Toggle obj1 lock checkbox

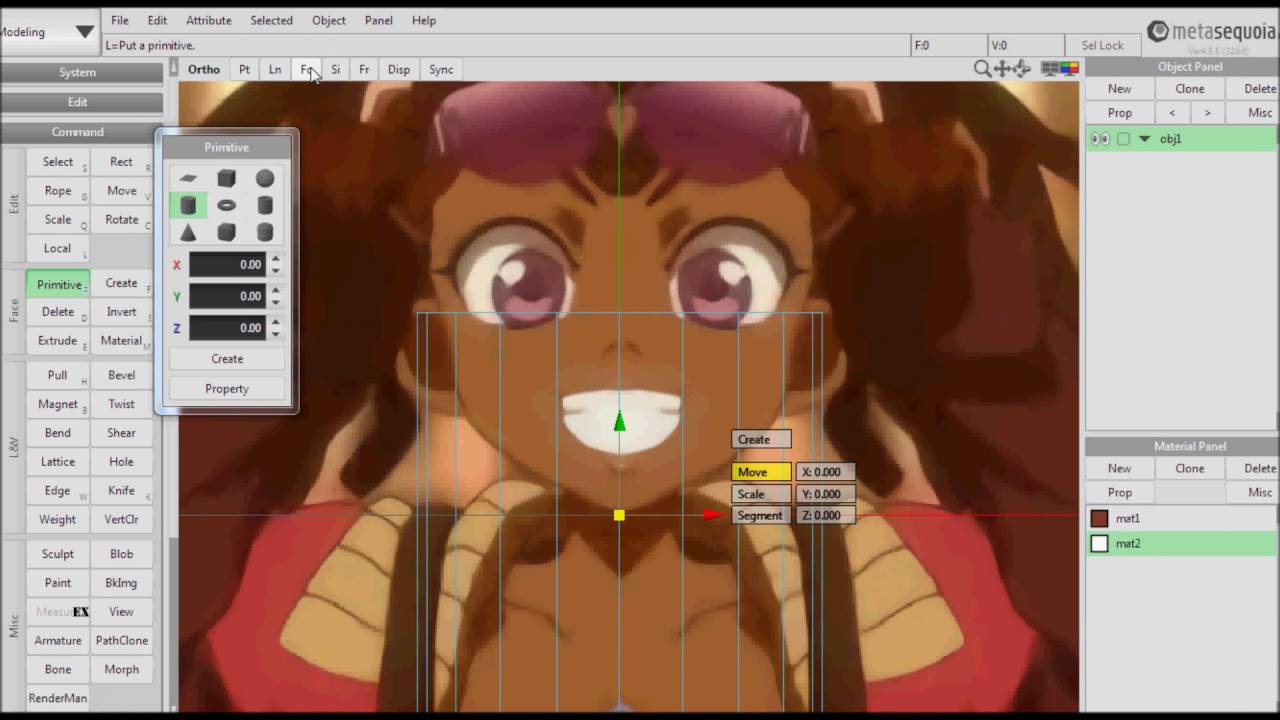click(1123, 139)
